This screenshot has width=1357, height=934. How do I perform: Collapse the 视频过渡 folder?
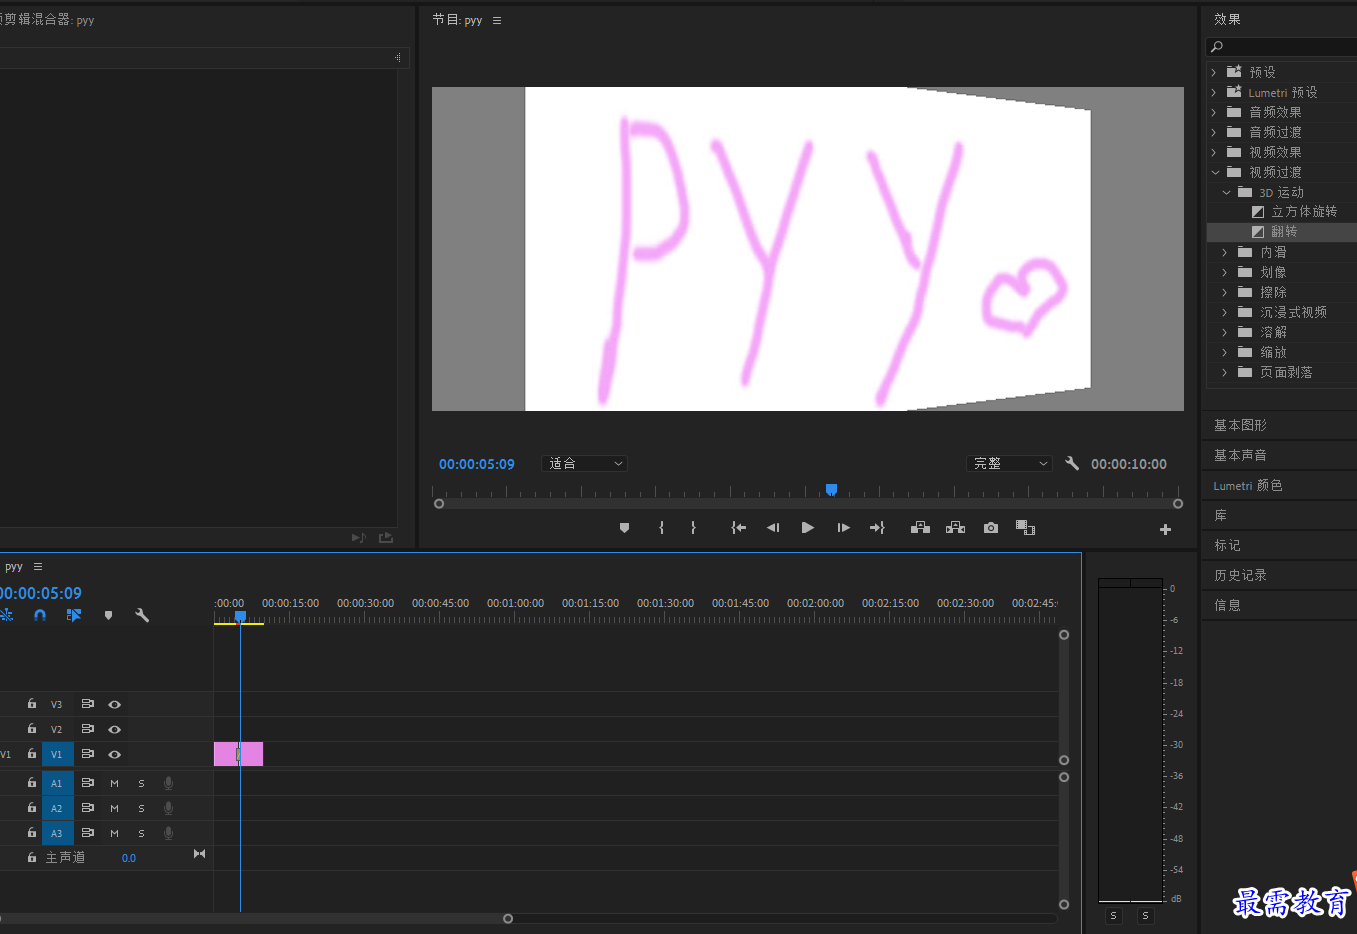pos(1215,172)
